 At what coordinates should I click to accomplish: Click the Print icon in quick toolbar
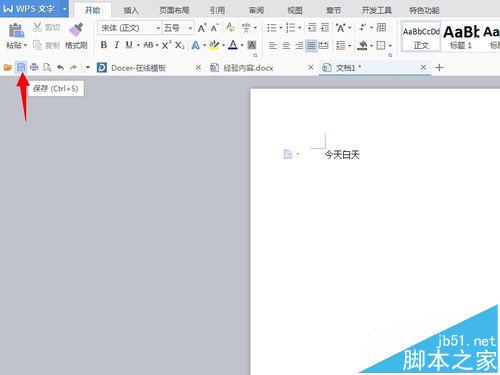click(x=34, y=68)
